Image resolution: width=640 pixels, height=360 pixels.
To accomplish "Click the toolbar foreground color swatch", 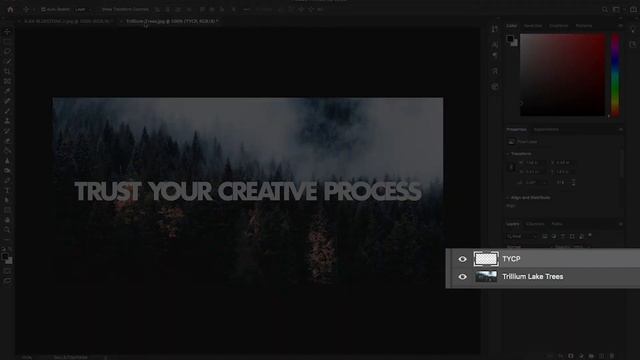I will [x=5, y=257].
